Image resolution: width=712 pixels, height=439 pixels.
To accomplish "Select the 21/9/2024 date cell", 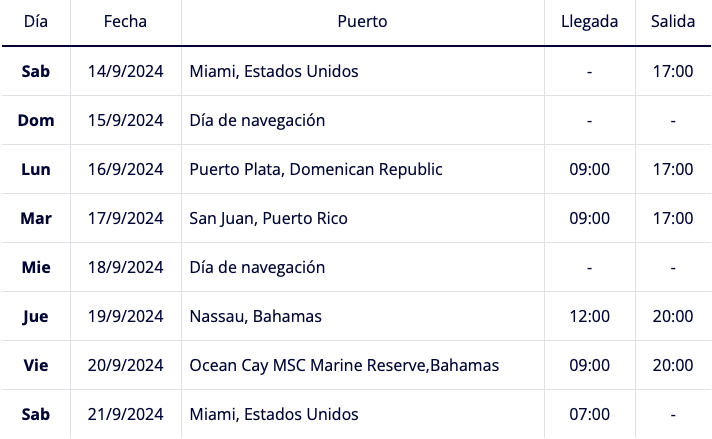I will [125, 414].
